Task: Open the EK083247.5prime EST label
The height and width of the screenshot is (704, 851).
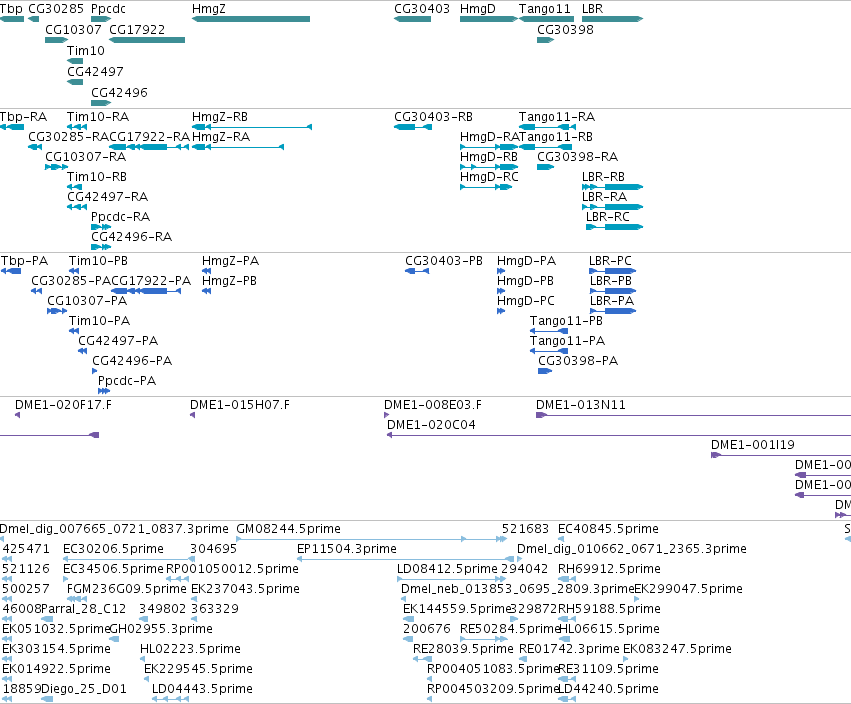Action: [677, 649]
